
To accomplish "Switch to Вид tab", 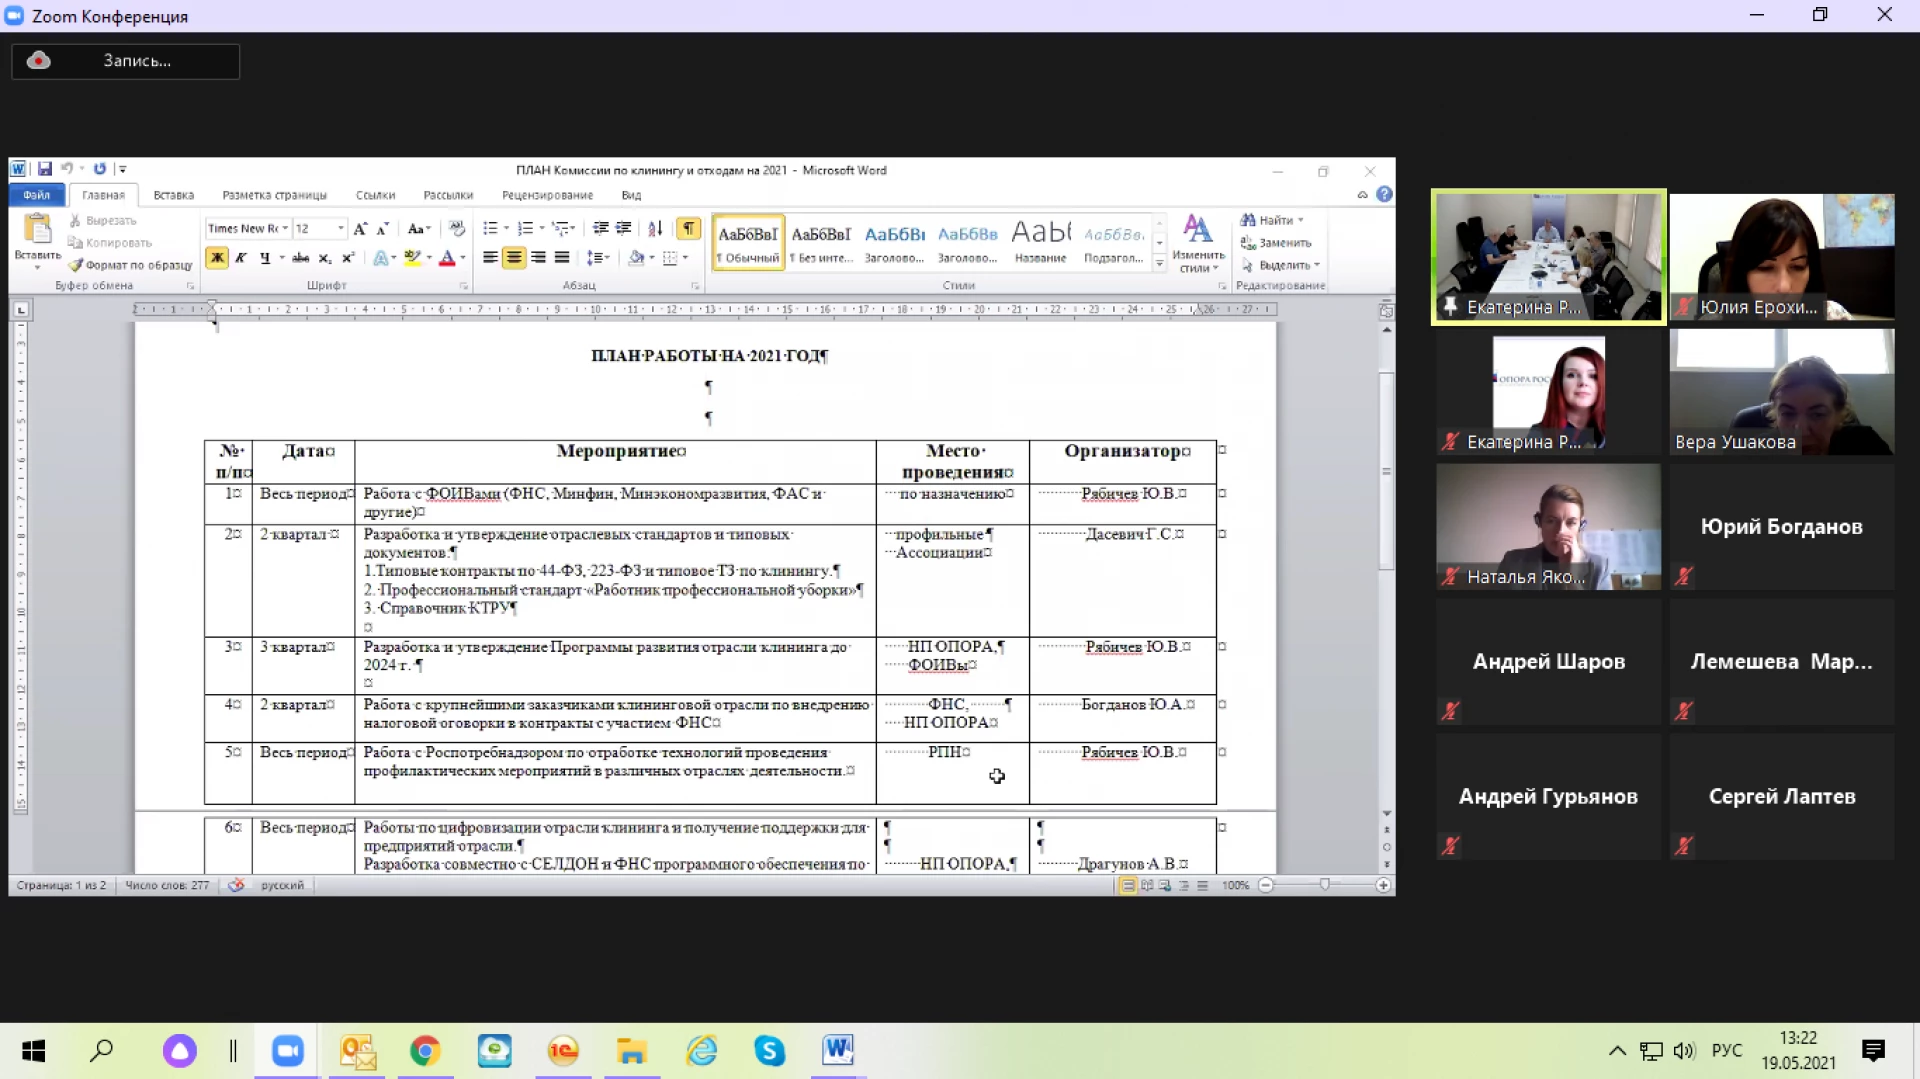I will 631,195.
